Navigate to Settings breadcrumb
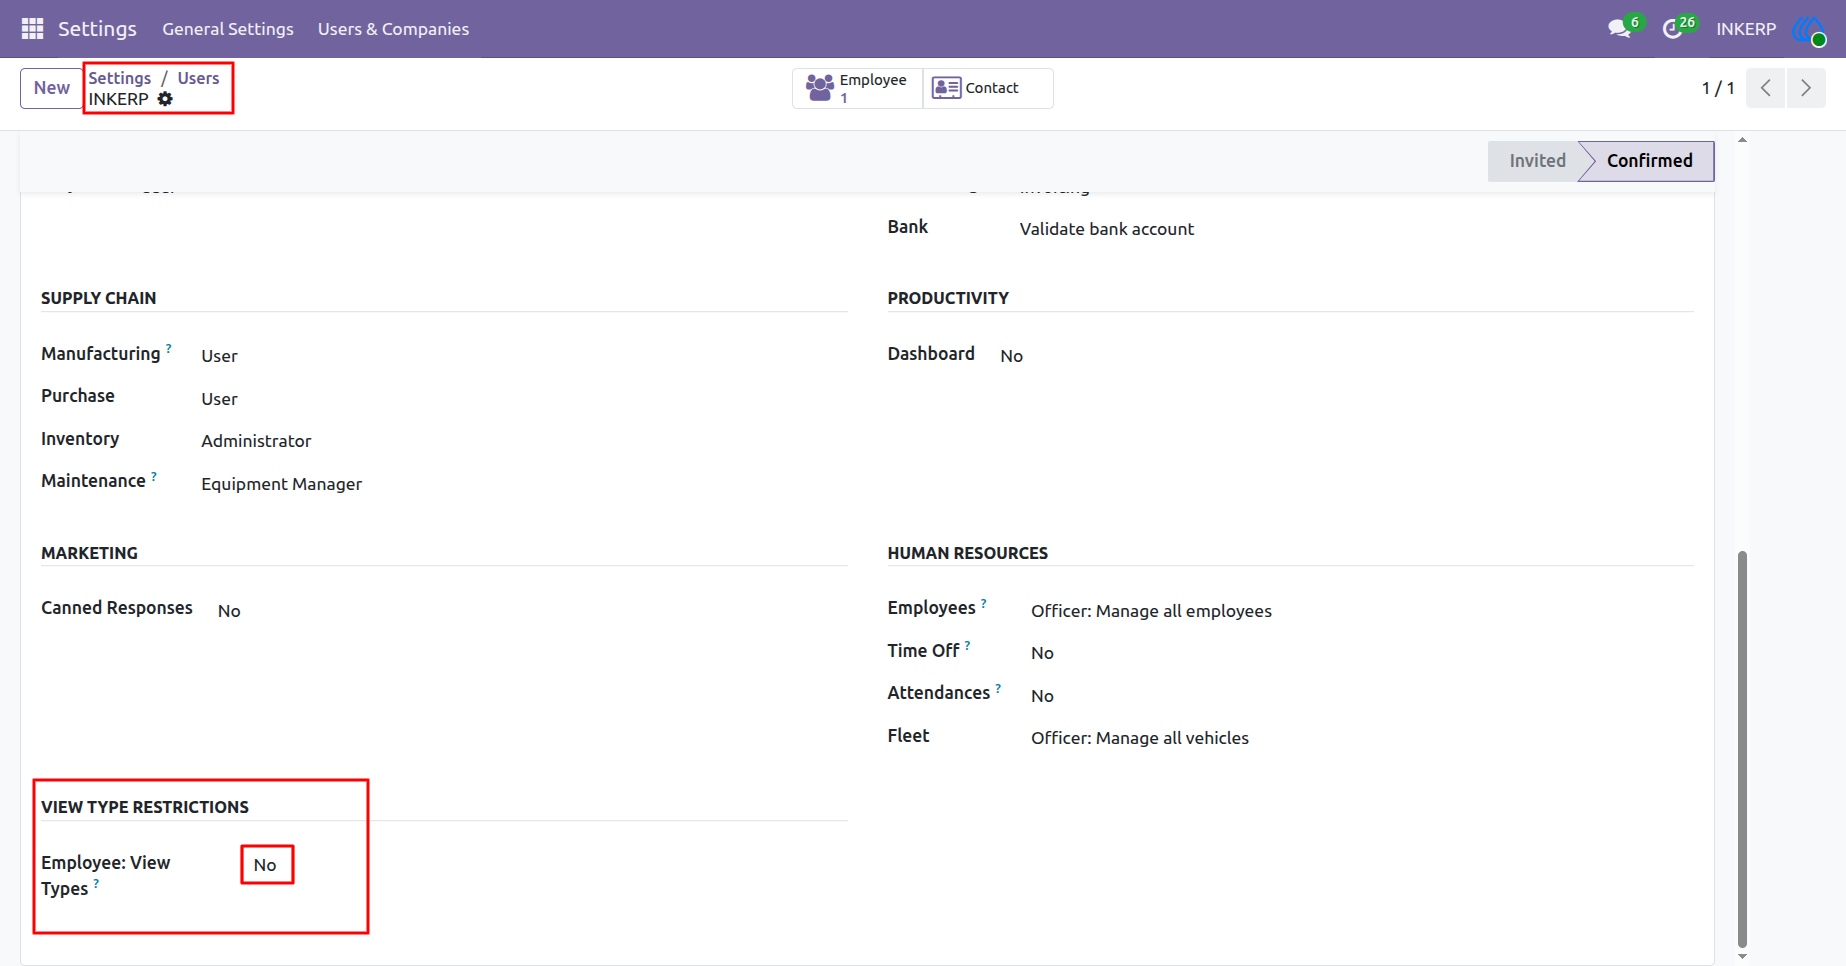The width and height of the screenshot is (1846, 966). tap(120, 78)
